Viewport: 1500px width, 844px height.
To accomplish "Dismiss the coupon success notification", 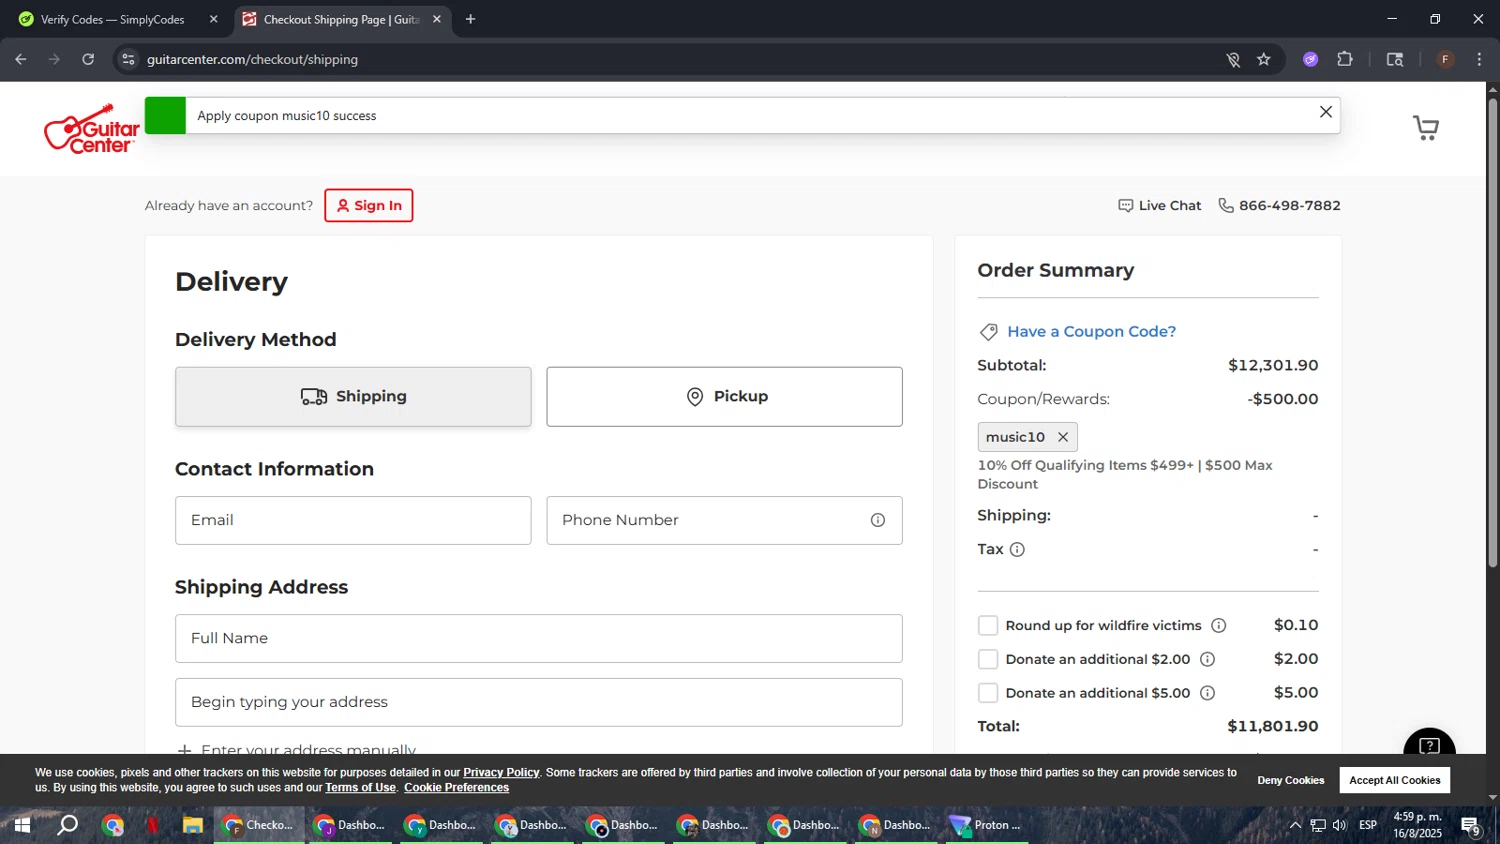I will 1325,112.
